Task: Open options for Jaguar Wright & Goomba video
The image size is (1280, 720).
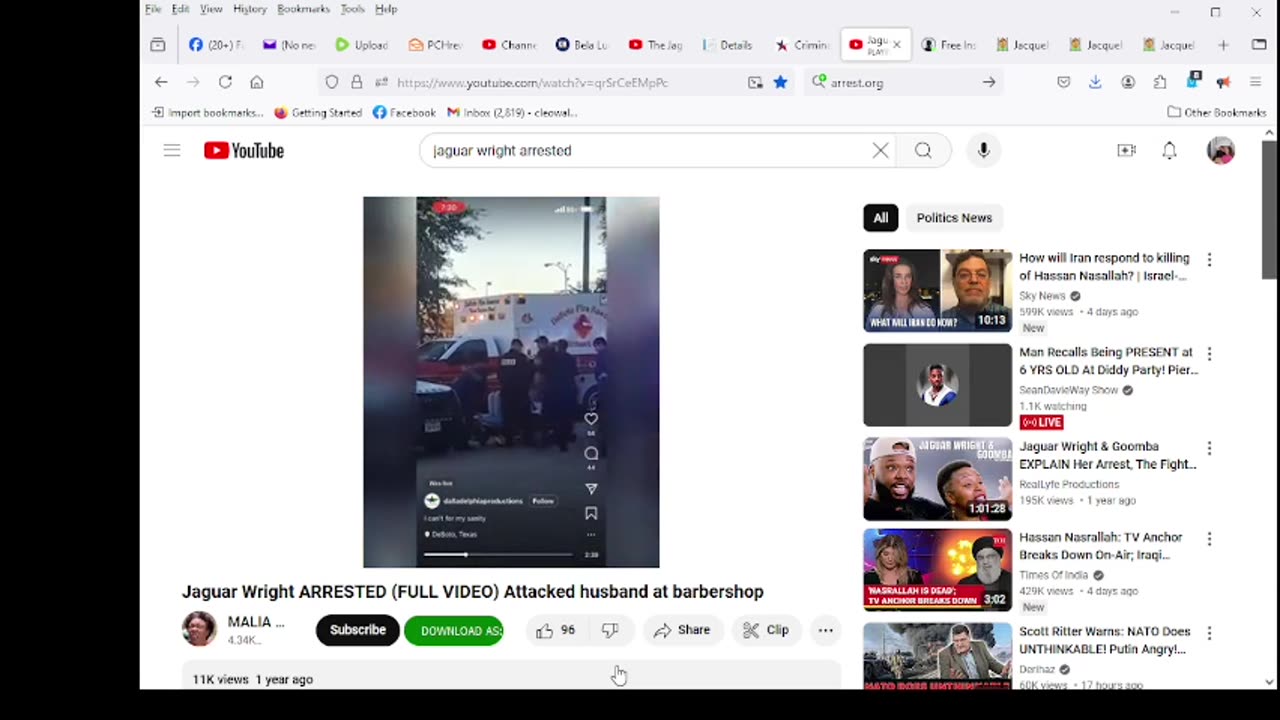Action: point(1209,448)
